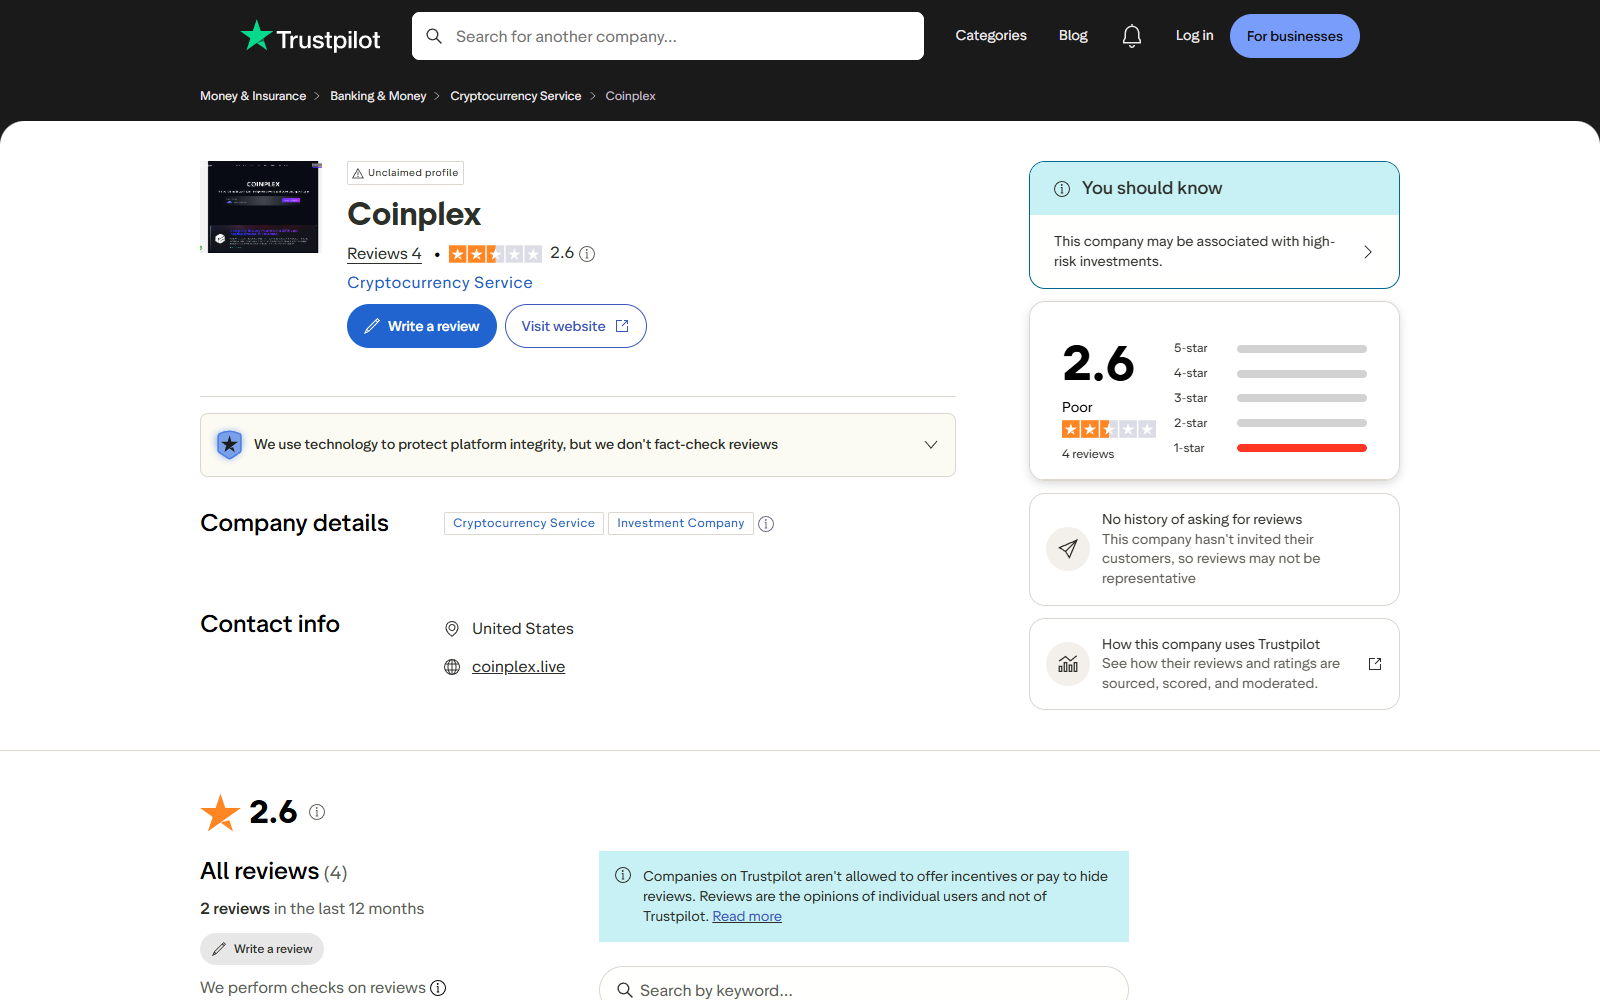Click the Coinplex company thumbnail image
This screenshot has width=1600, height=1000.
point(263,207)
